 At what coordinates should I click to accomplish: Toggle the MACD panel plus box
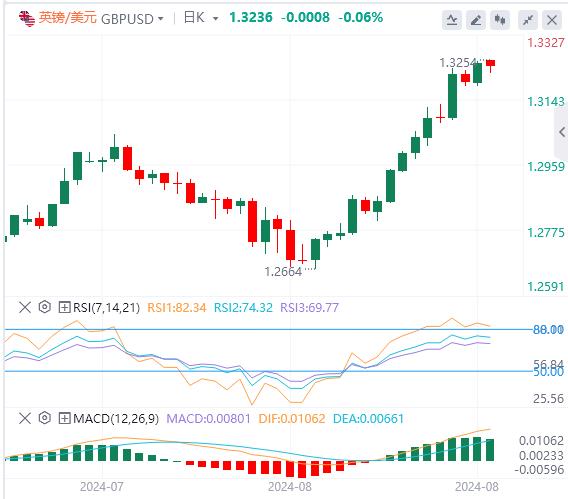64,419
